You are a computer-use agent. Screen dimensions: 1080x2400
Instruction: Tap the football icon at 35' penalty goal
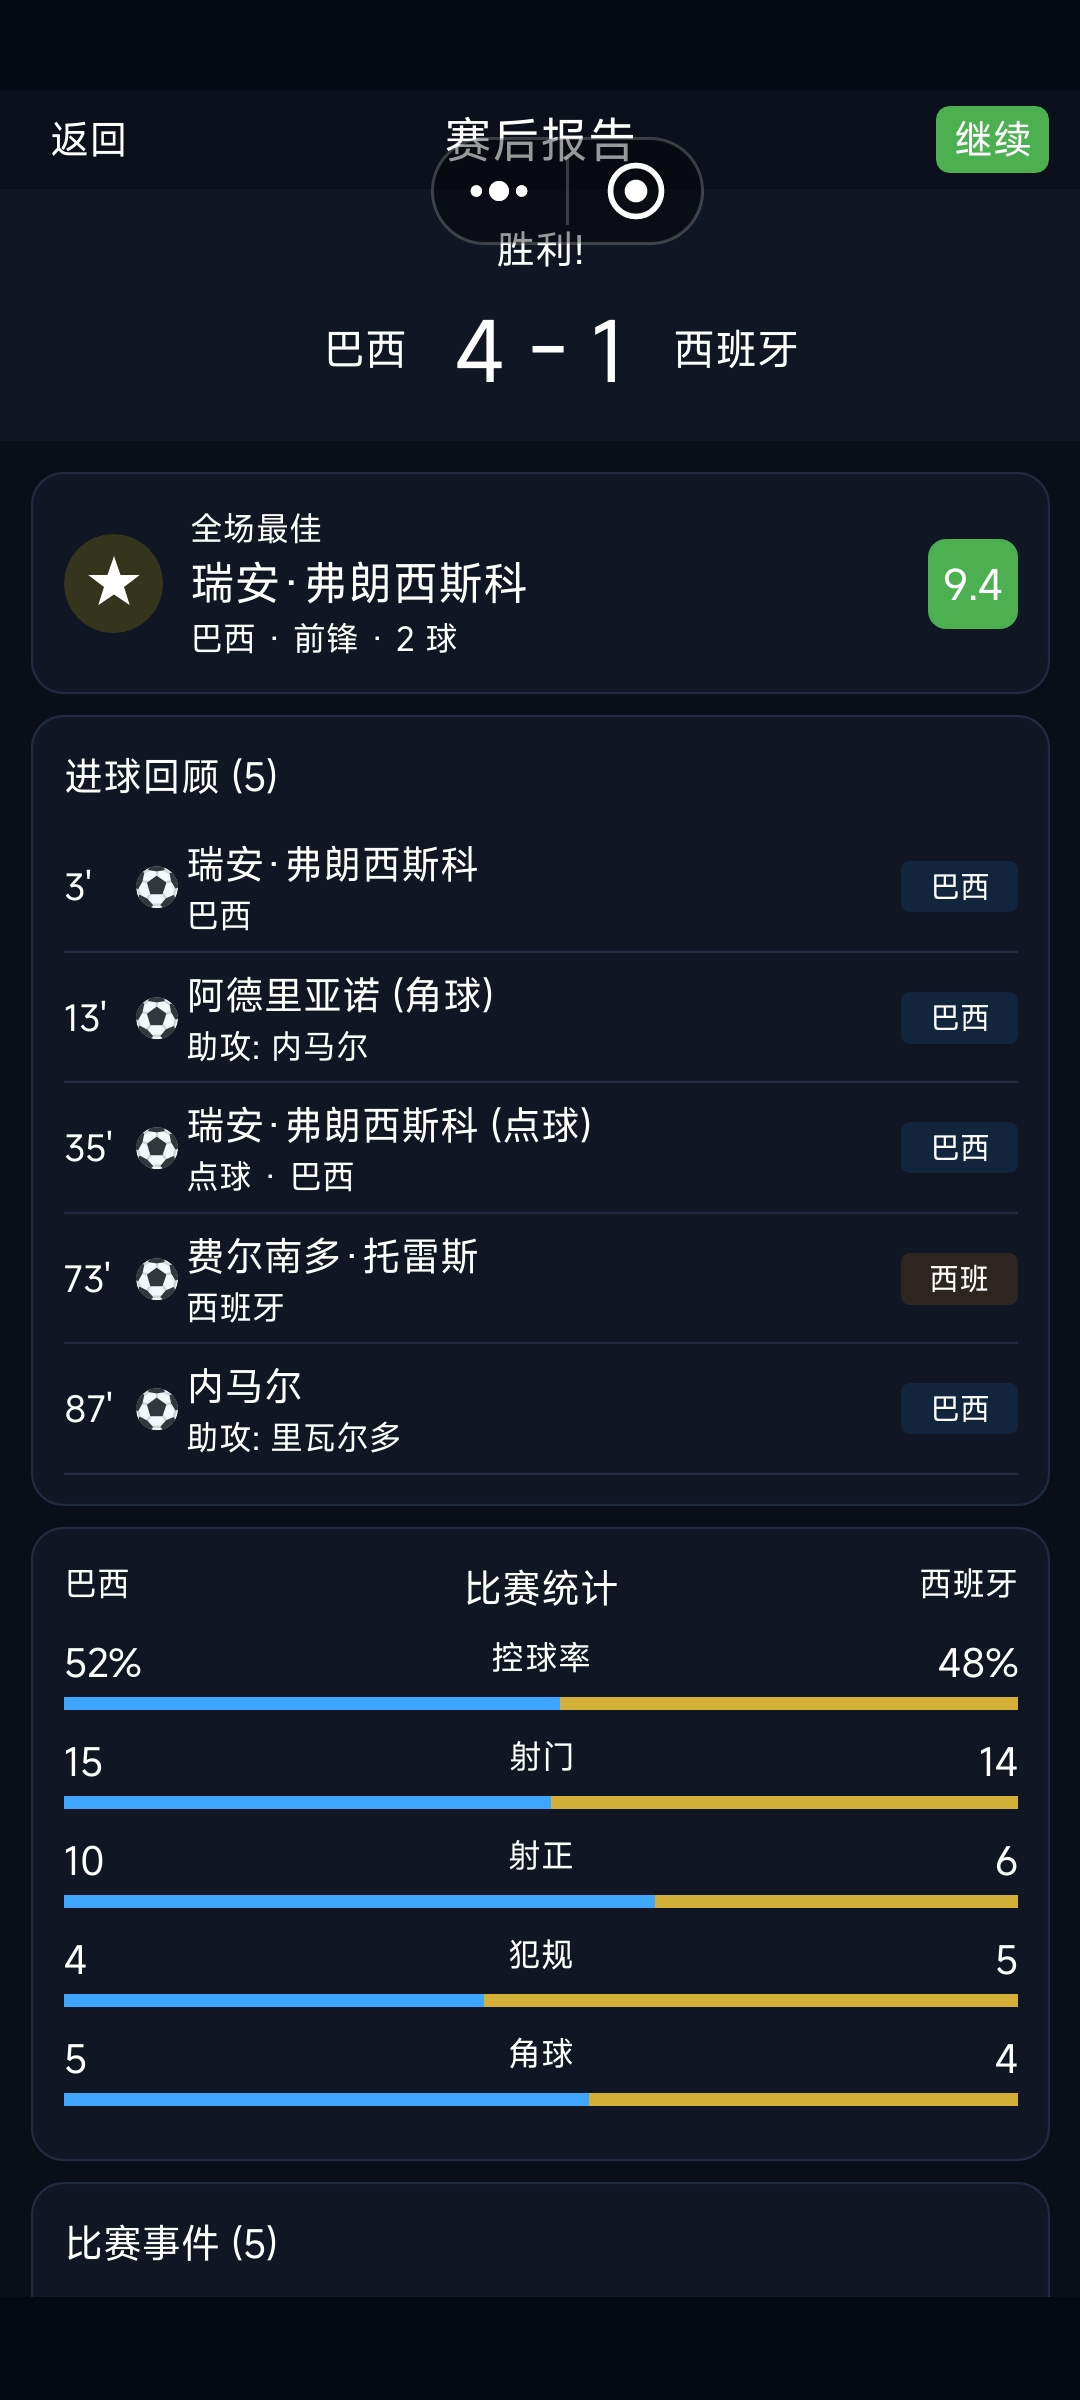[157, 1148]
